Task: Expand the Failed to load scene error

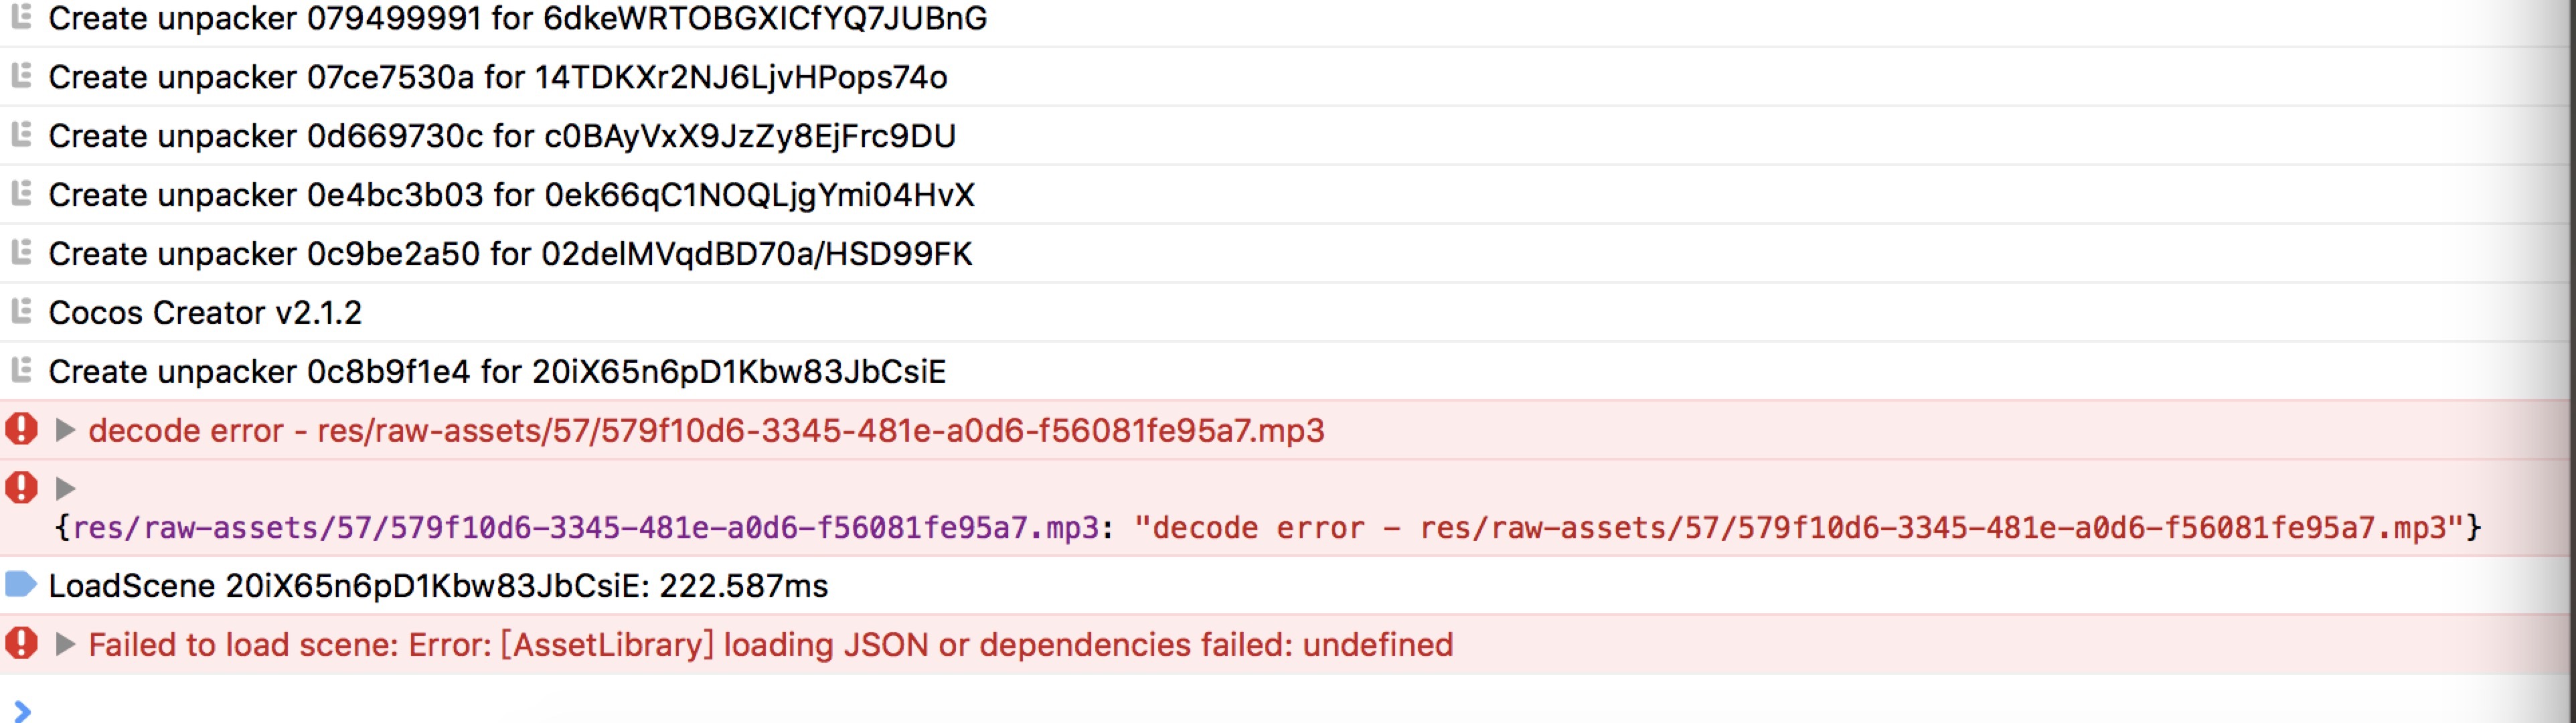Action: pyautogui.click(x=65, y=644)
